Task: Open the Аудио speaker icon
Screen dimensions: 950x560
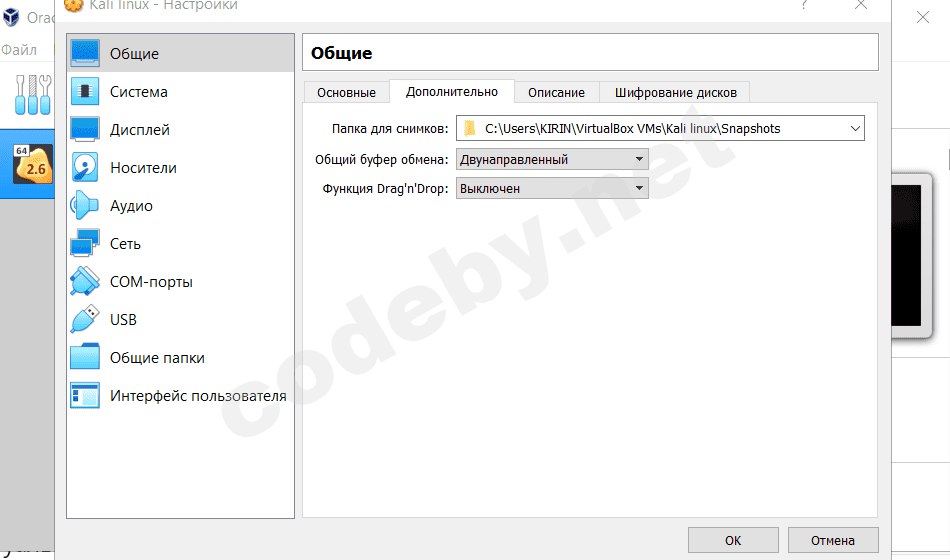Action: pos(84,205)
